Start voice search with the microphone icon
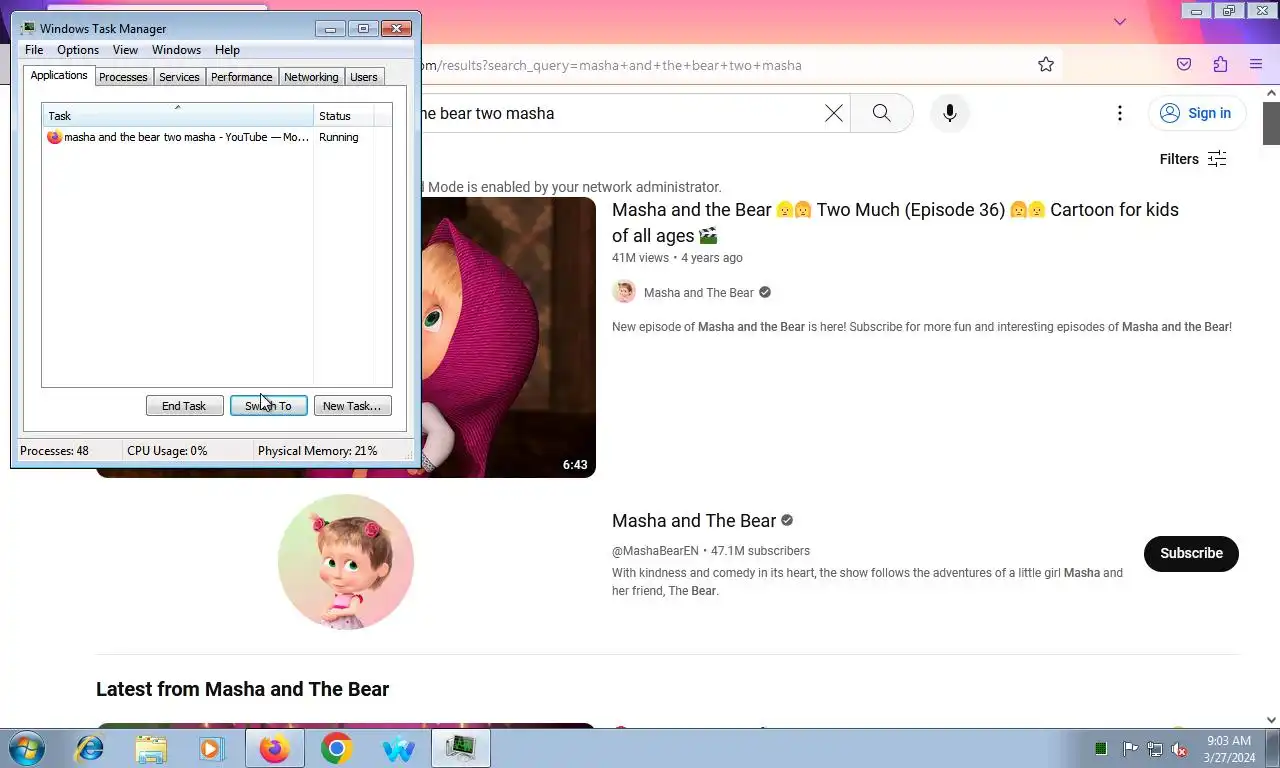The width and height of the screenshot is (1280, 768). [x=950, y=113]
